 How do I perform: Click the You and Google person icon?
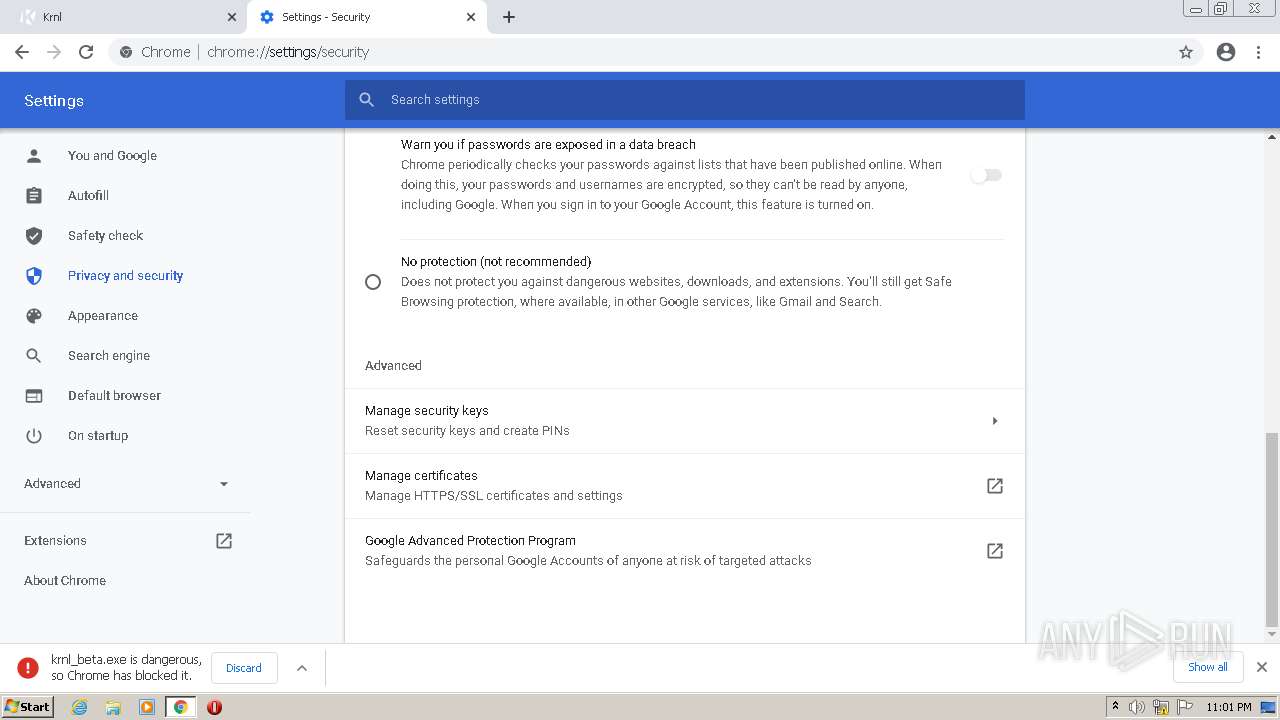(34, 155)
